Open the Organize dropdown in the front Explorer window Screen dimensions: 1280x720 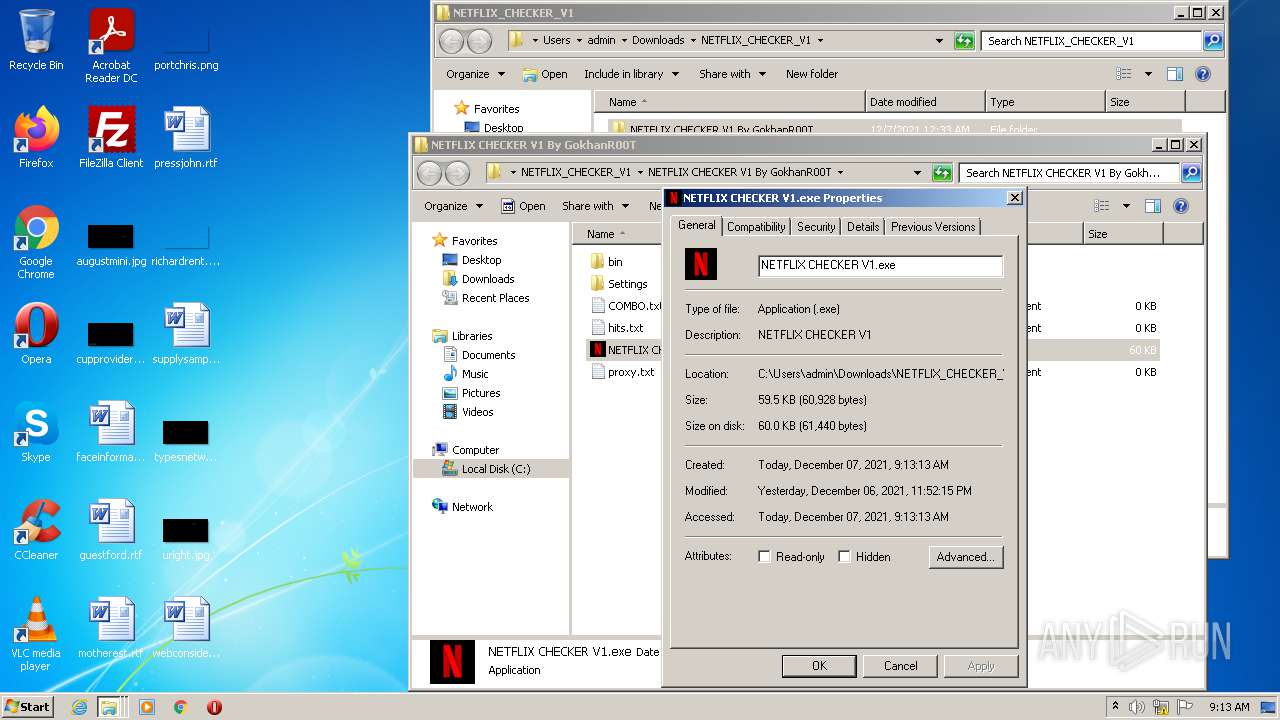(x=453, y=206)
